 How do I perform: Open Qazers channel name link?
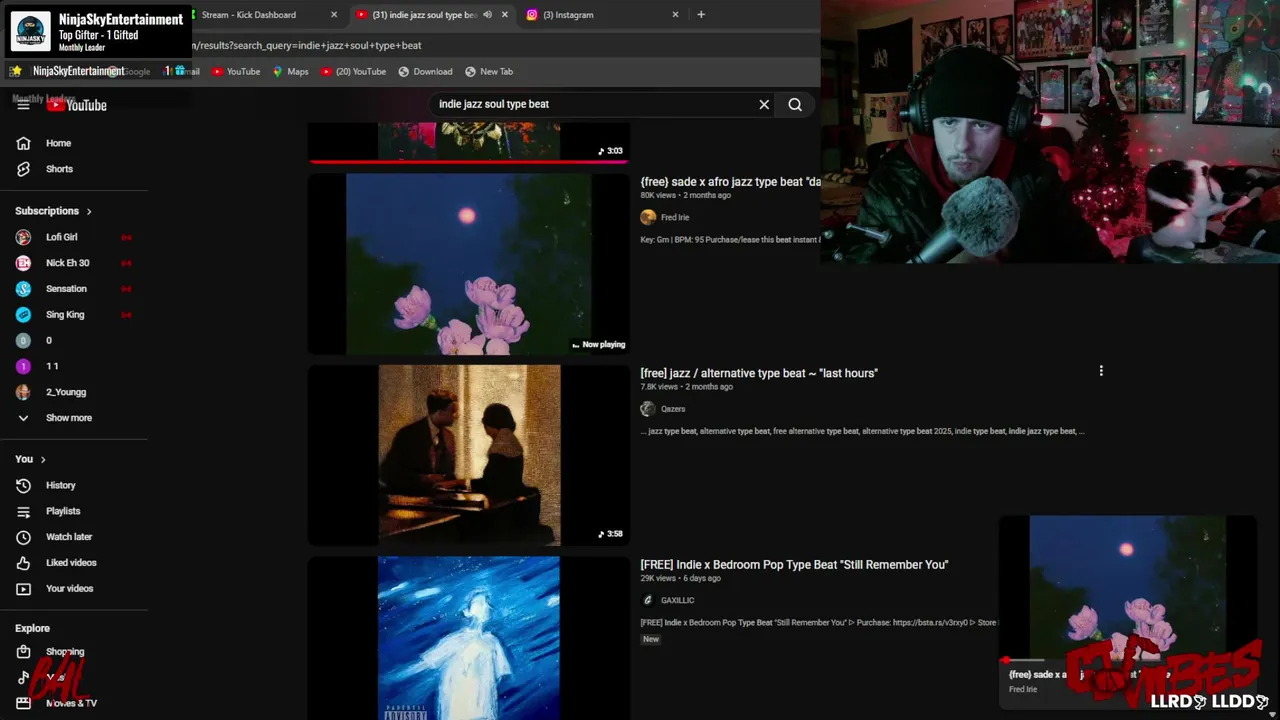click(x=673, y=409)
